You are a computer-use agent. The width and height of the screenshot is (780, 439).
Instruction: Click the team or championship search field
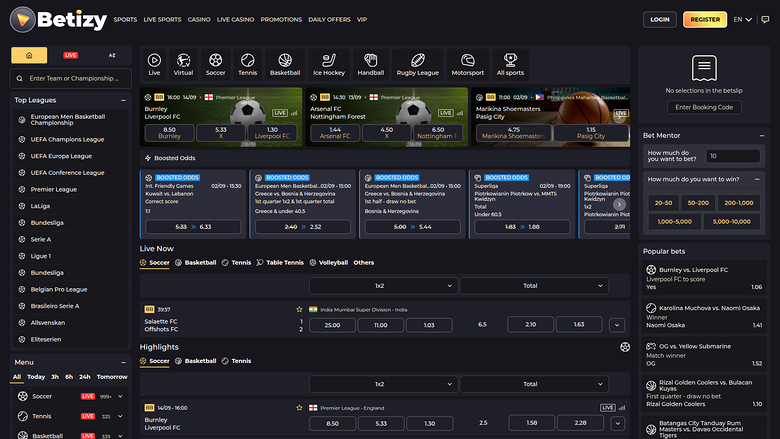[x=71, y=79]
